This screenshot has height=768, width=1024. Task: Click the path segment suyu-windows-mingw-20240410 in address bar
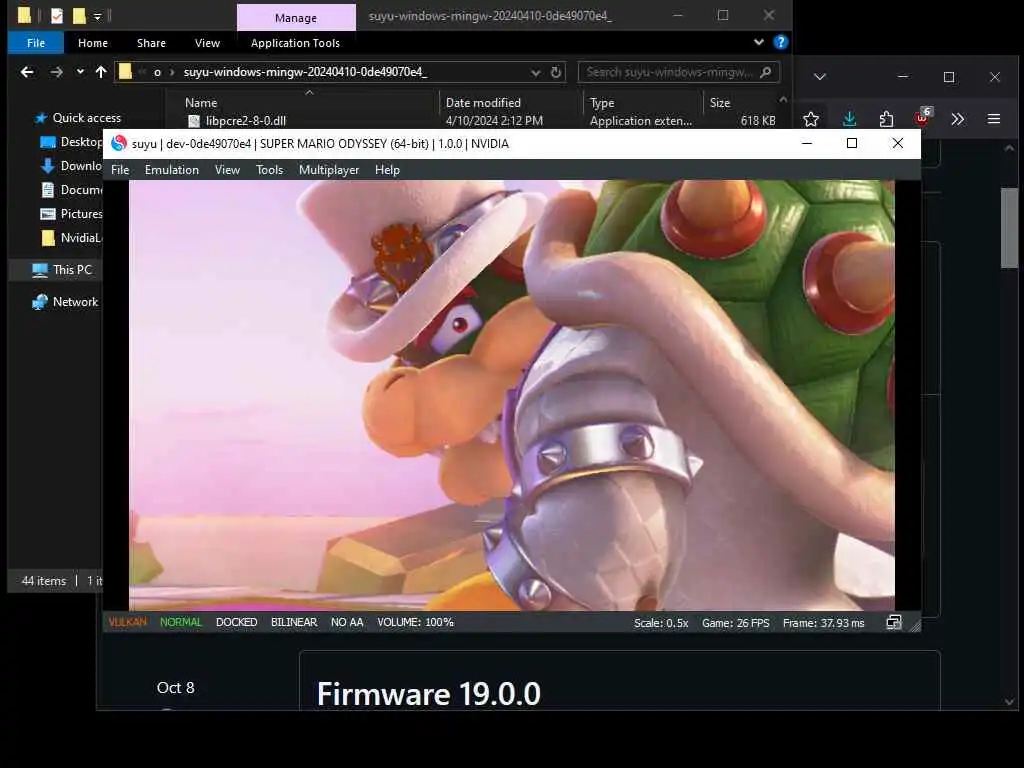point(305,72)
